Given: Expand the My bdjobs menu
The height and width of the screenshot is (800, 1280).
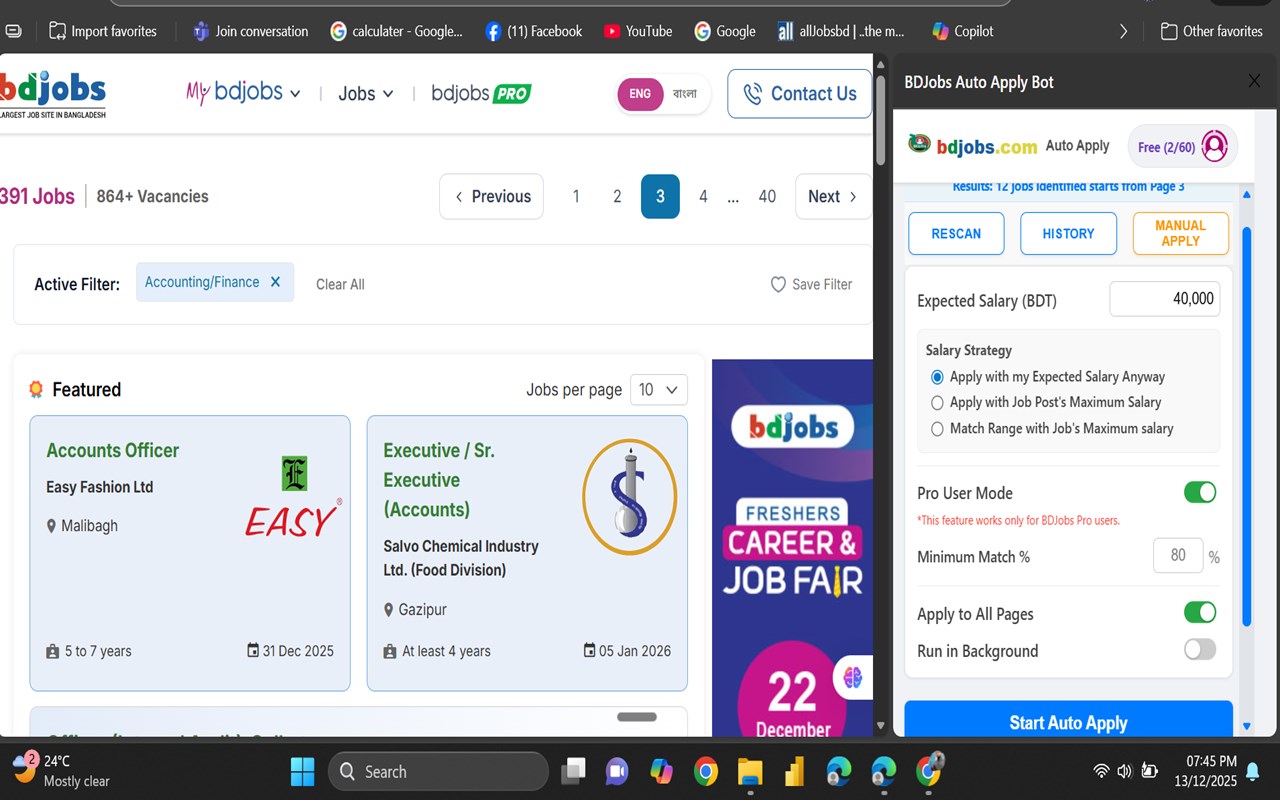Looking at the screenshot, I should (x=243, y=93).
